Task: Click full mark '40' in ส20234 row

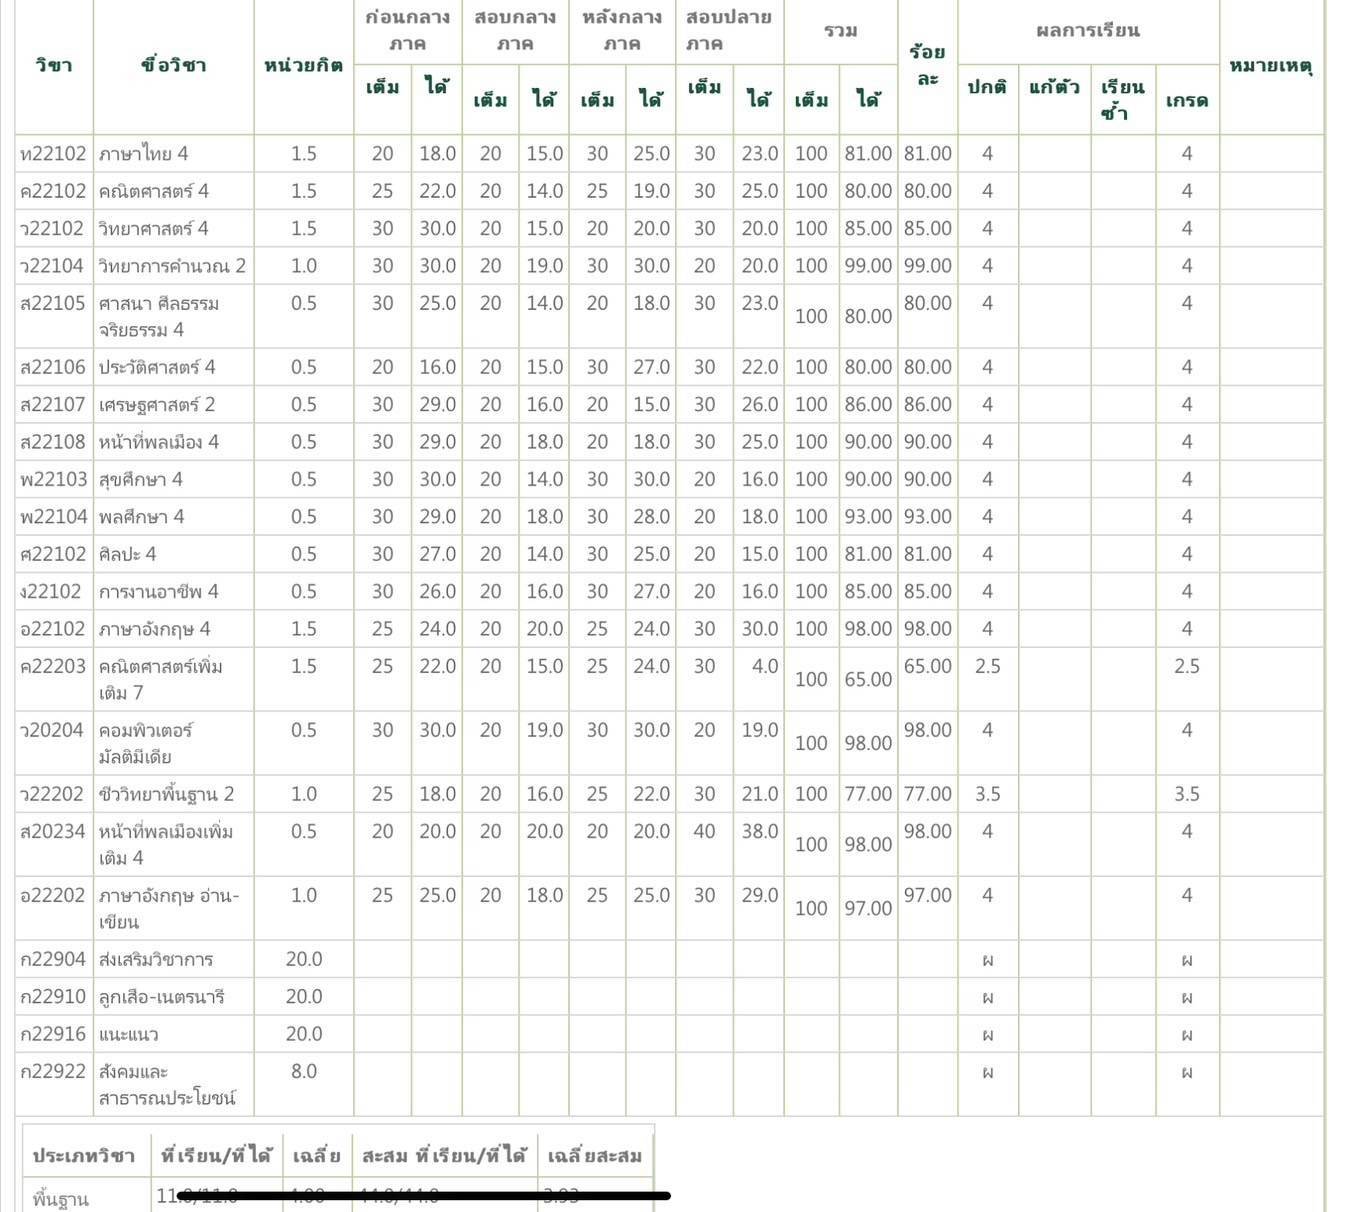Action: point(705,831)
